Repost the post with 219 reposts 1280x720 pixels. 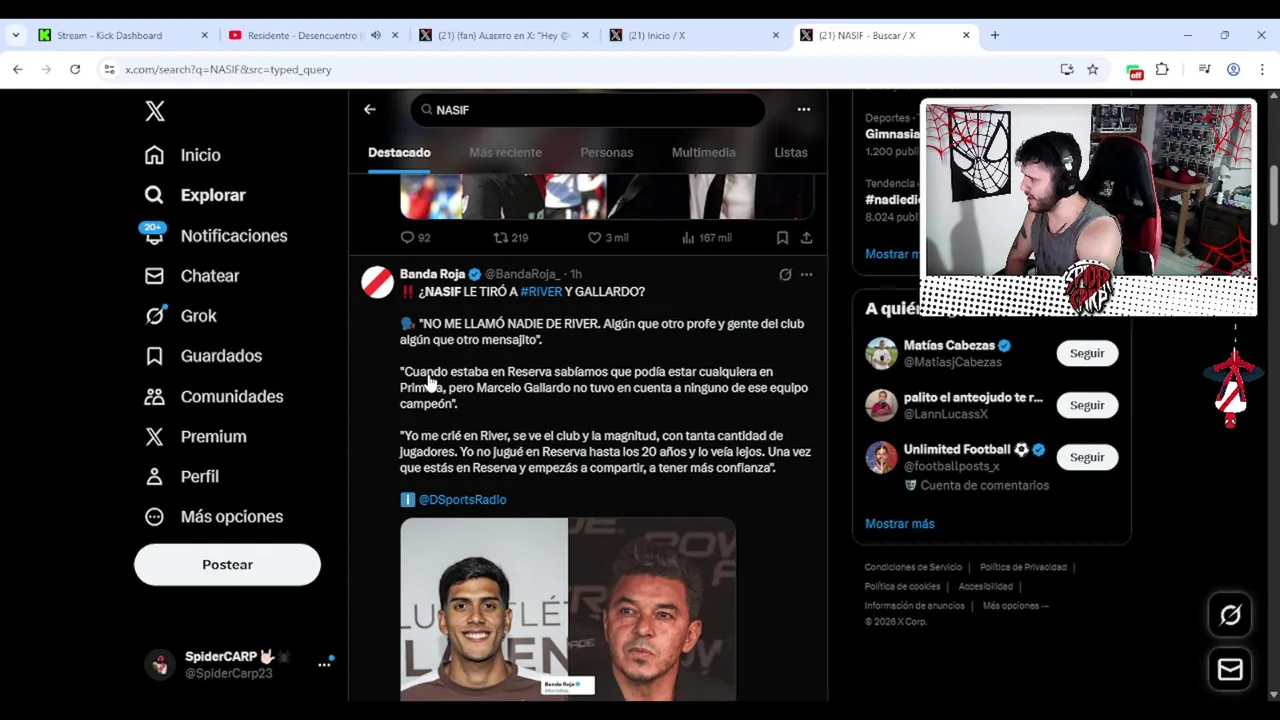click(511, 238)
